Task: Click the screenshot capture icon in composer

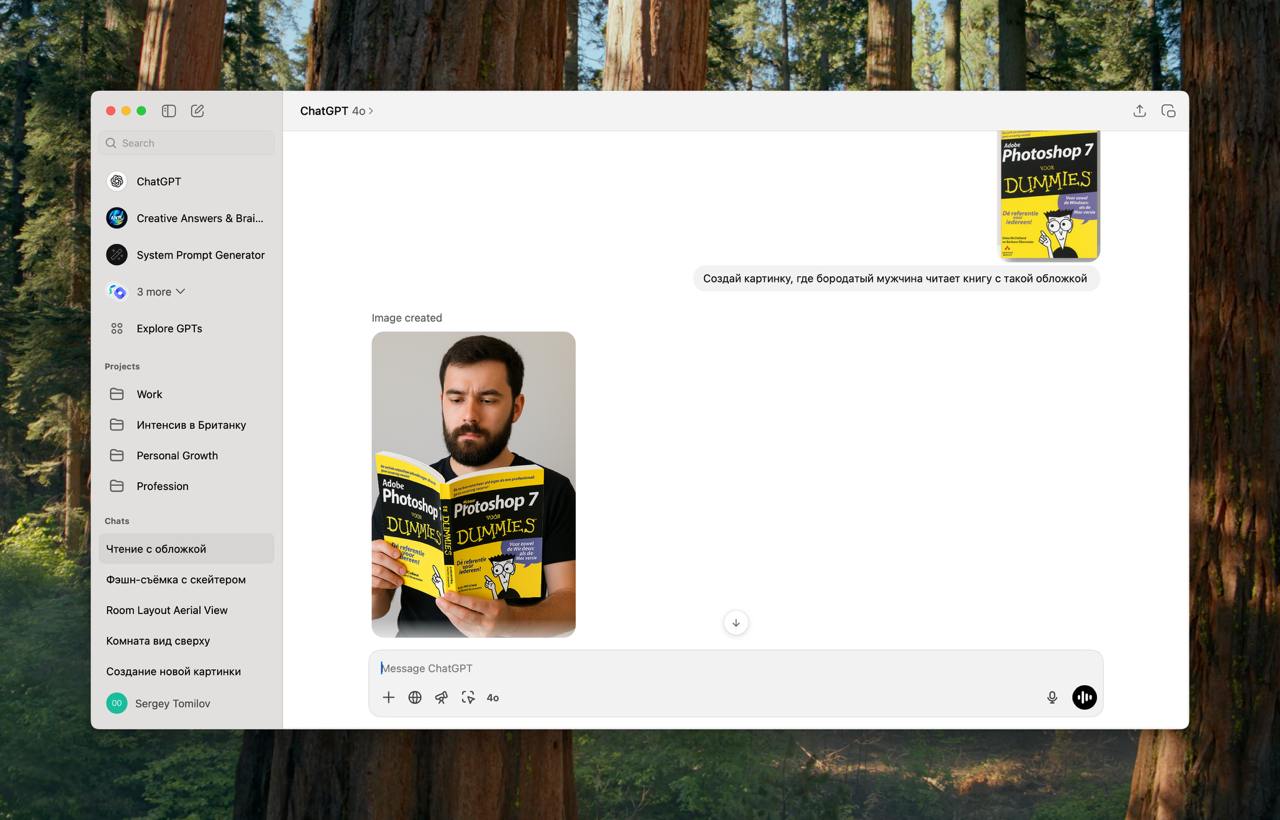Action: 468,698
